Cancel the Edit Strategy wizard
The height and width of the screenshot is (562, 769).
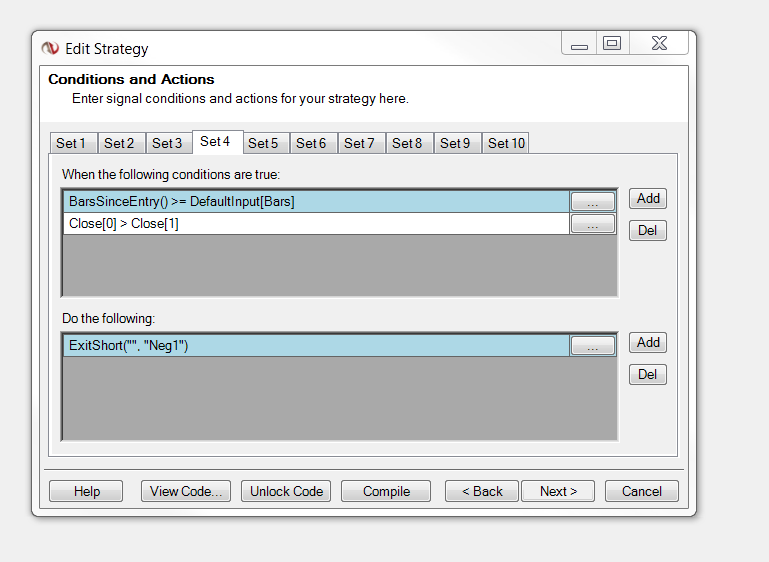click(x=642, y=491)
